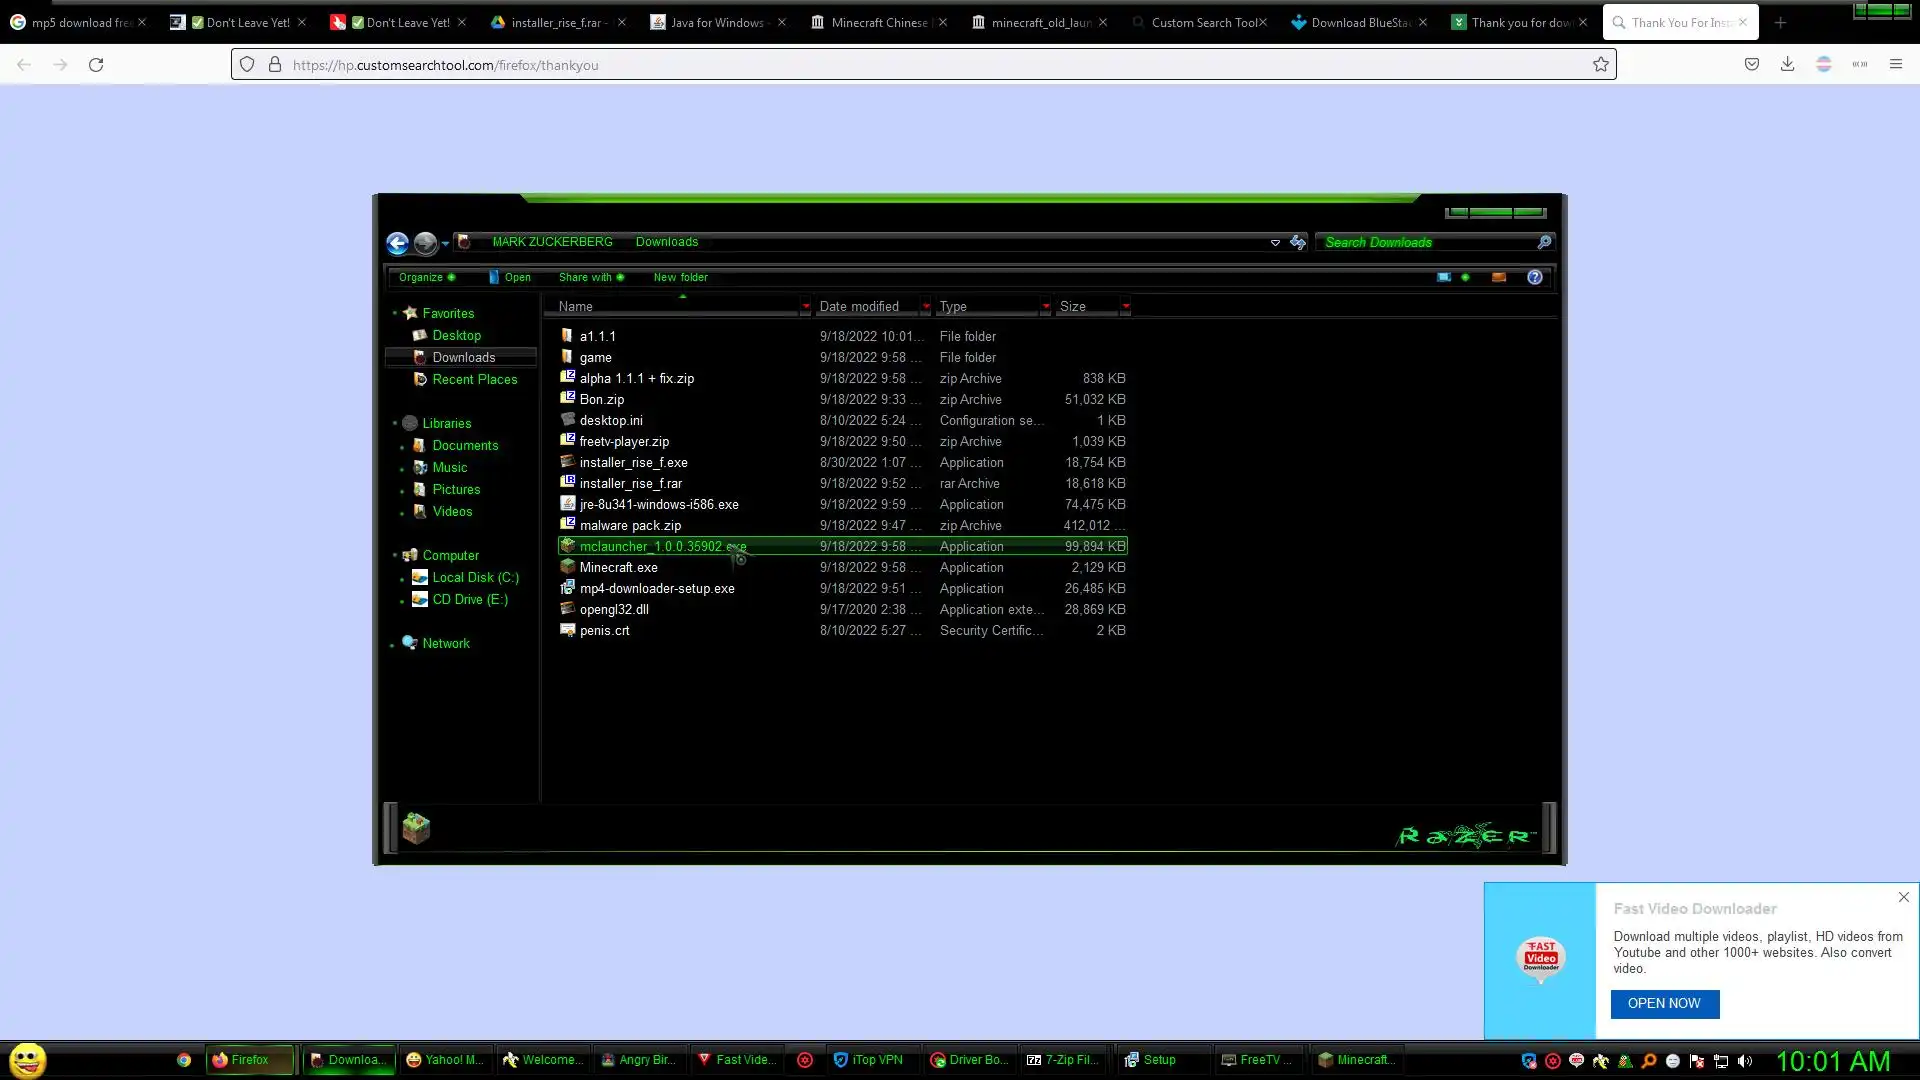Click the Firefox downloads arrow icon
Screen dimensions: 1920x1080
point(1787,64)
